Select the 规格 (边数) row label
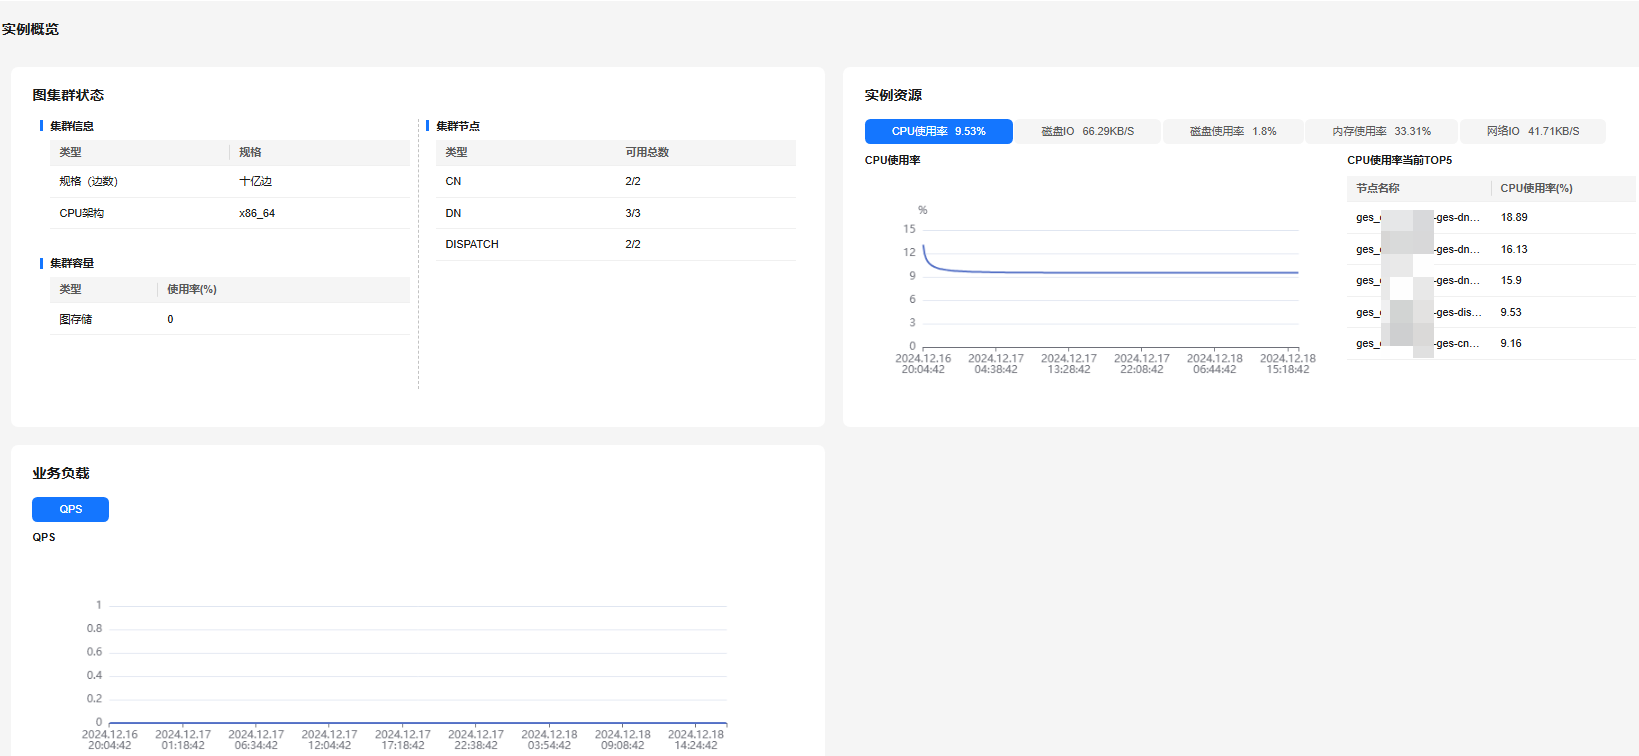The height and width of the screenshot is (756, 1639). [88, 181]
